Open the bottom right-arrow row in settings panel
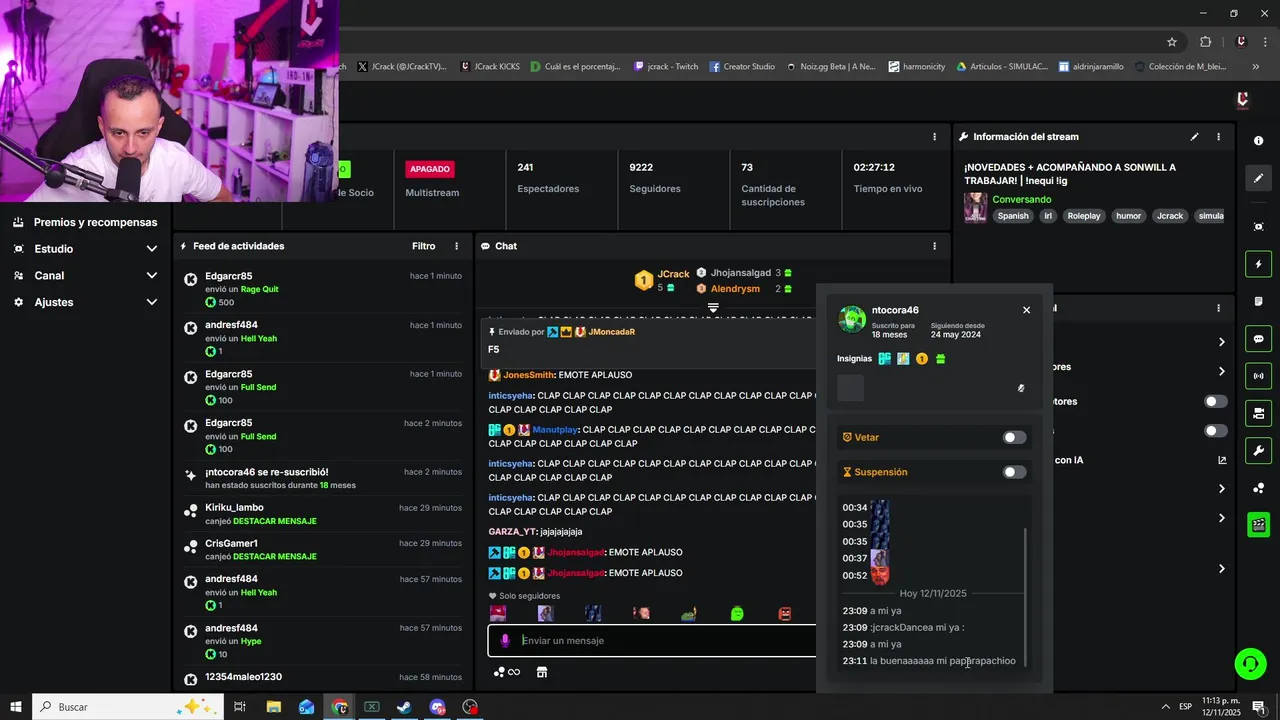 1222,569
